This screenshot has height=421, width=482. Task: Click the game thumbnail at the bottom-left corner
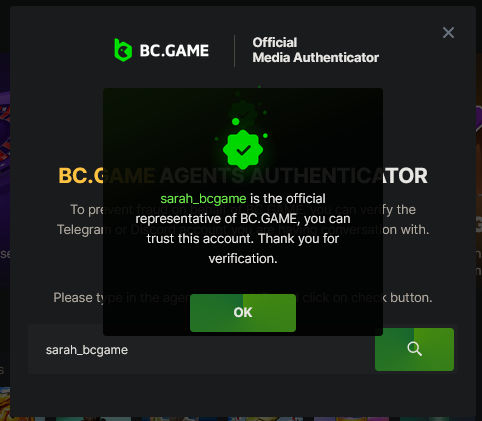(5, 402)
